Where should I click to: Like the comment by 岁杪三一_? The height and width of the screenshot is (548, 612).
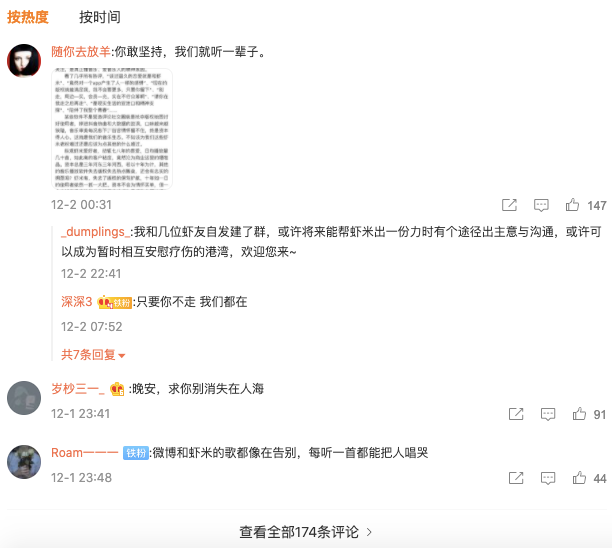(x=579, y=414)
